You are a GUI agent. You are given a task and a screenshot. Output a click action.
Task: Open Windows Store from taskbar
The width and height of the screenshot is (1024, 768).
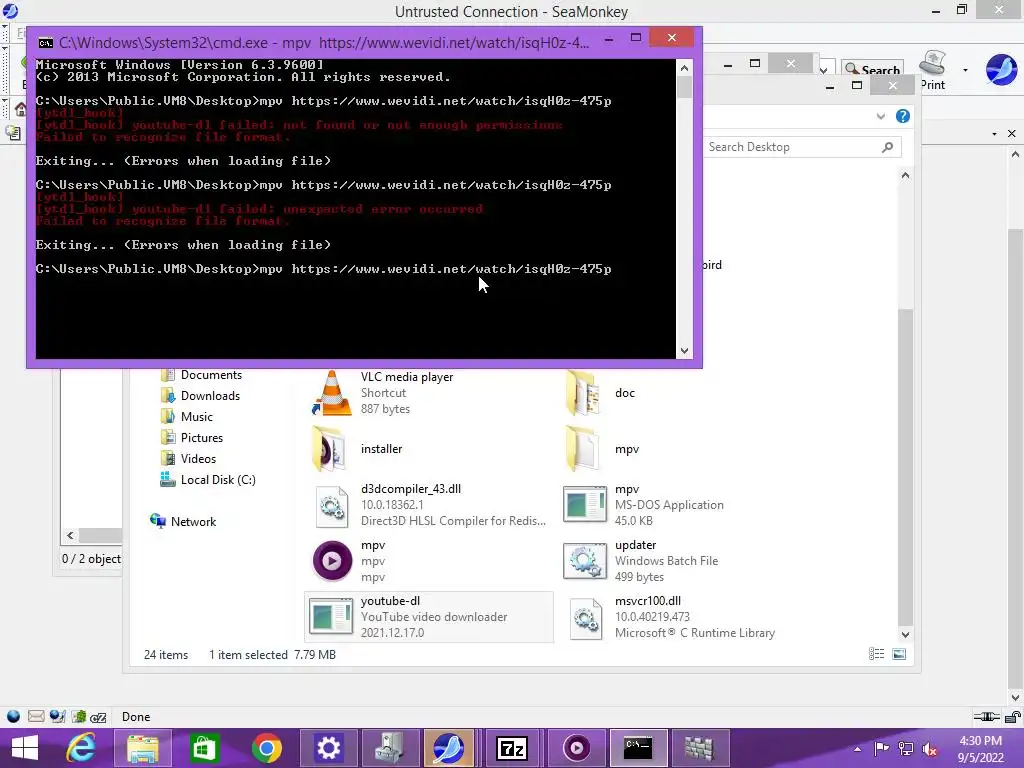pos(204,748)
